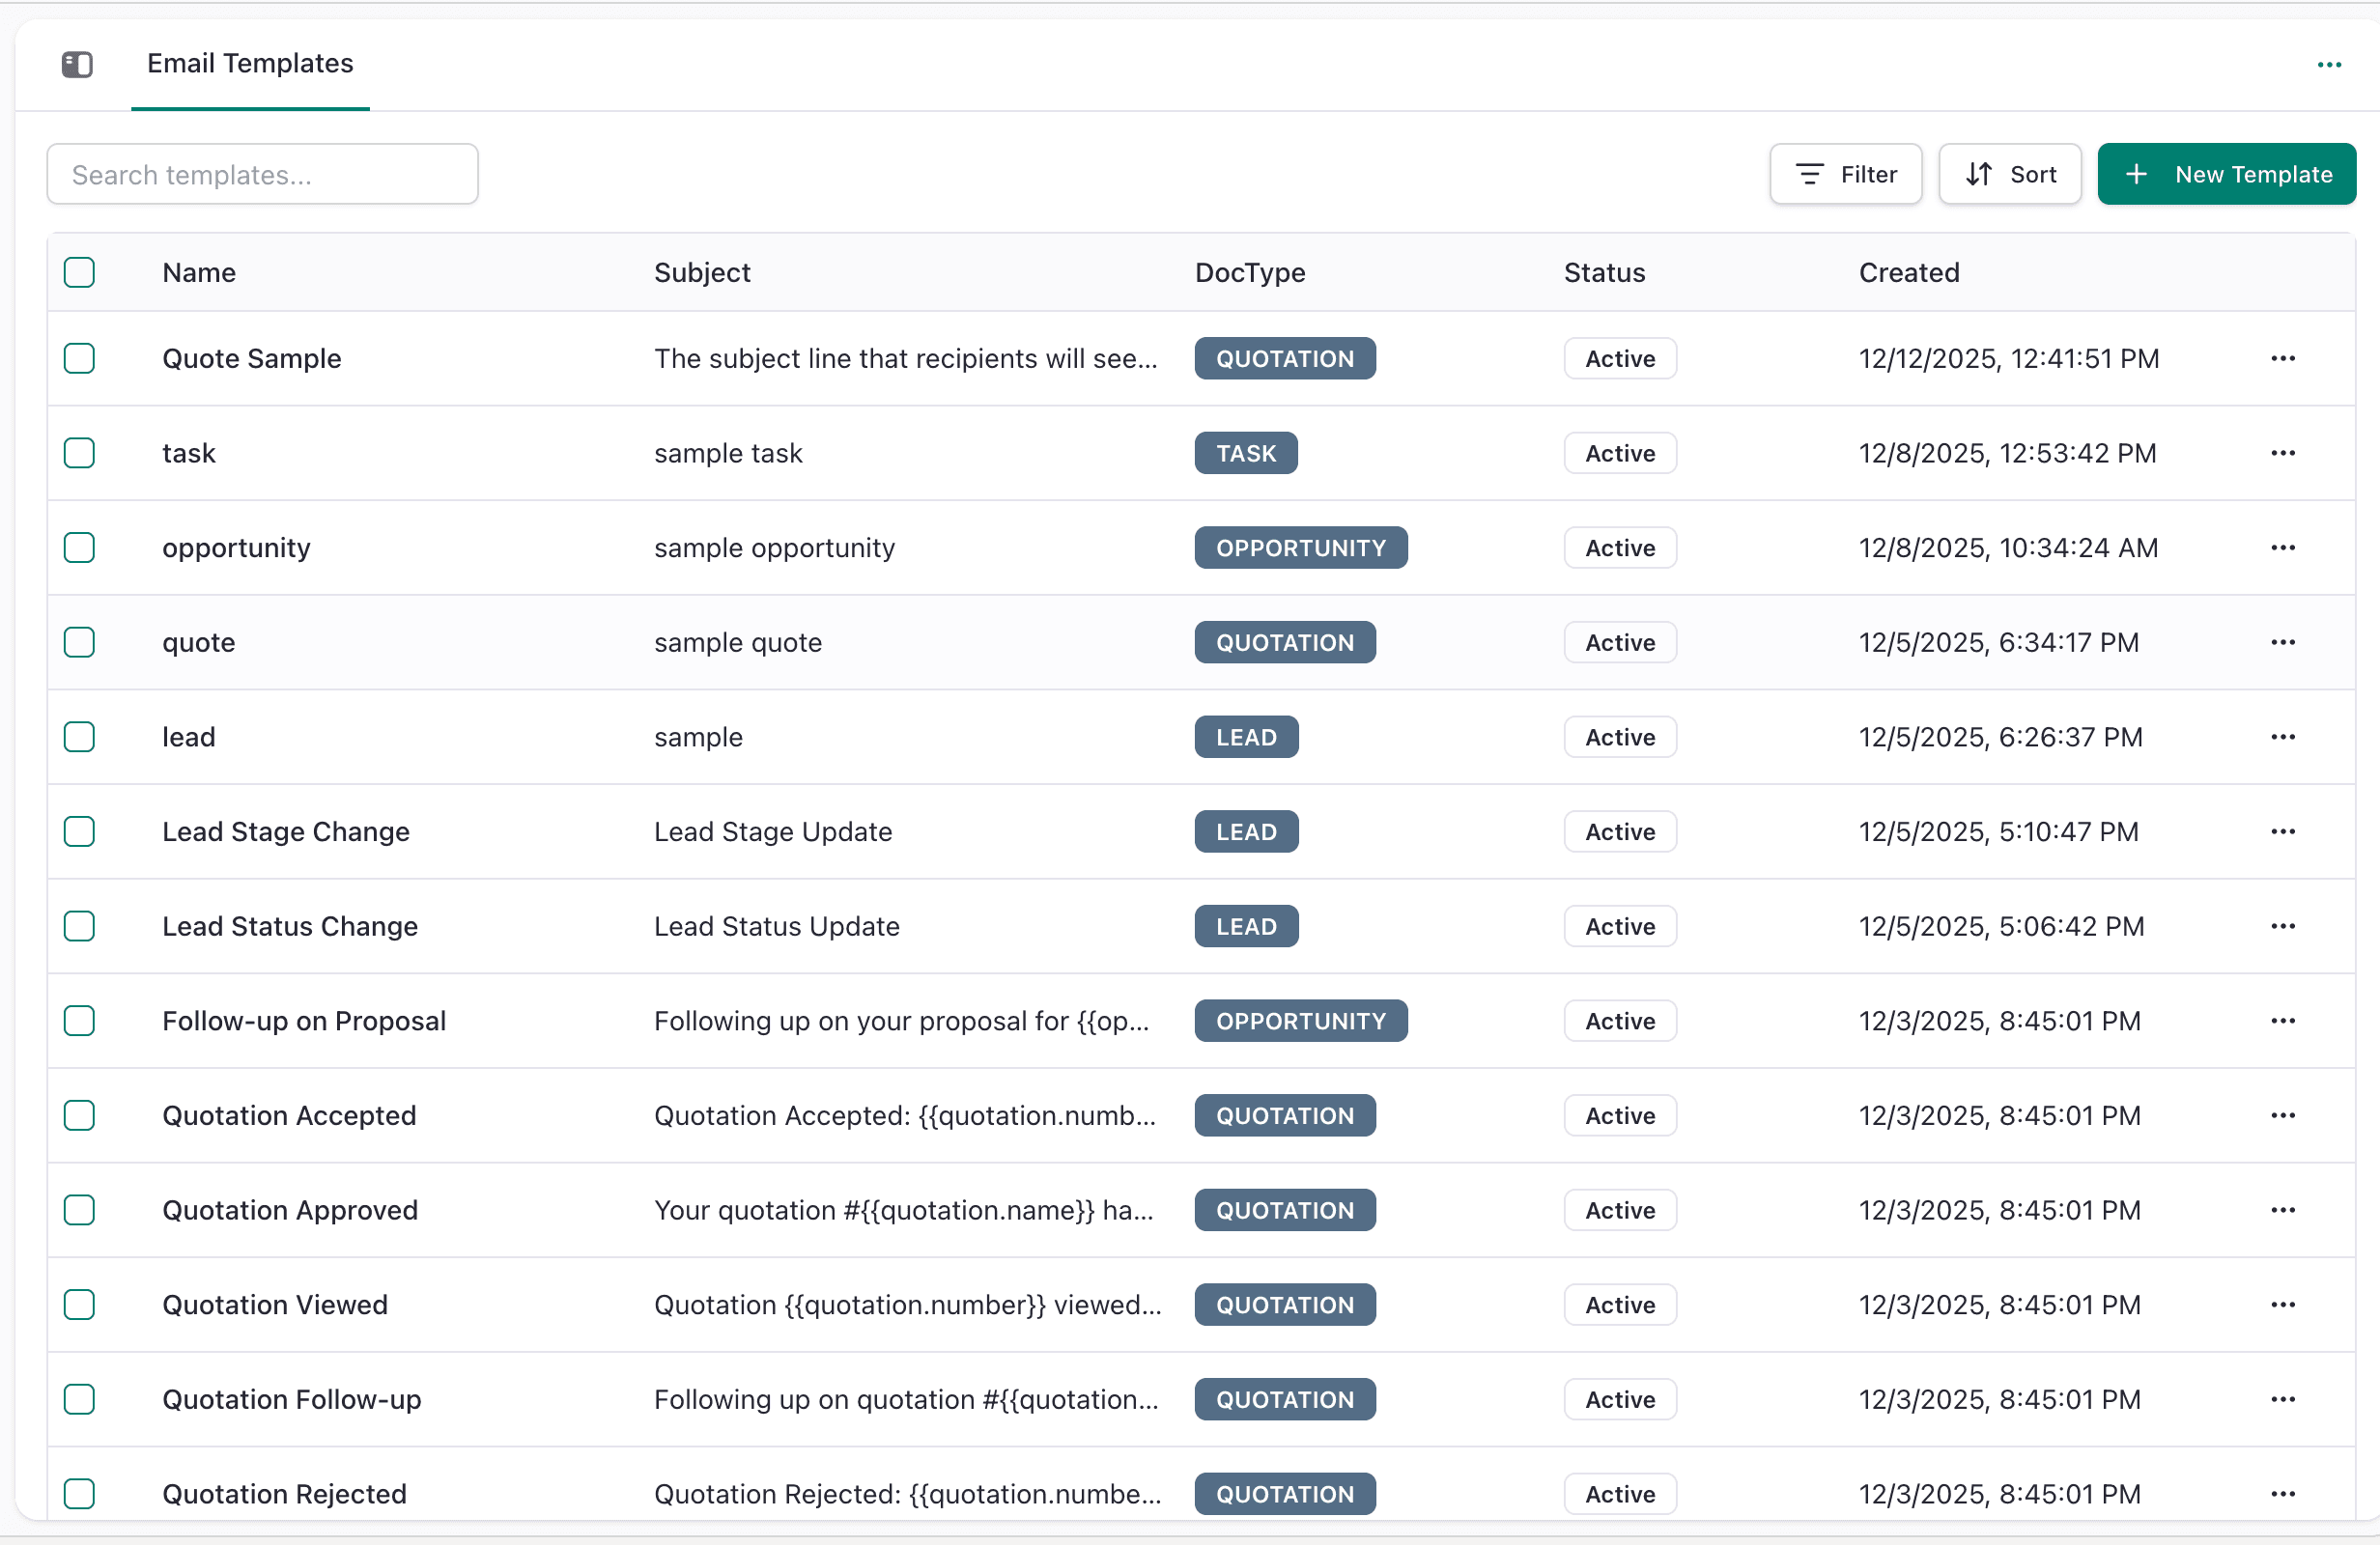The image size is (2380, 1545).
Task: Check the Quotation Rejected checkbox
Action: click(79, 1494)
